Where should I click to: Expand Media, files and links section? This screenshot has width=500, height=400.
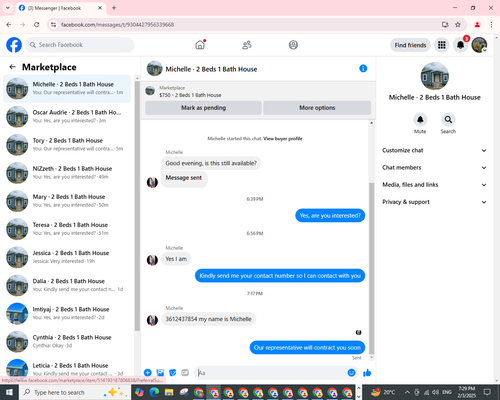click(x=434, y=185)
